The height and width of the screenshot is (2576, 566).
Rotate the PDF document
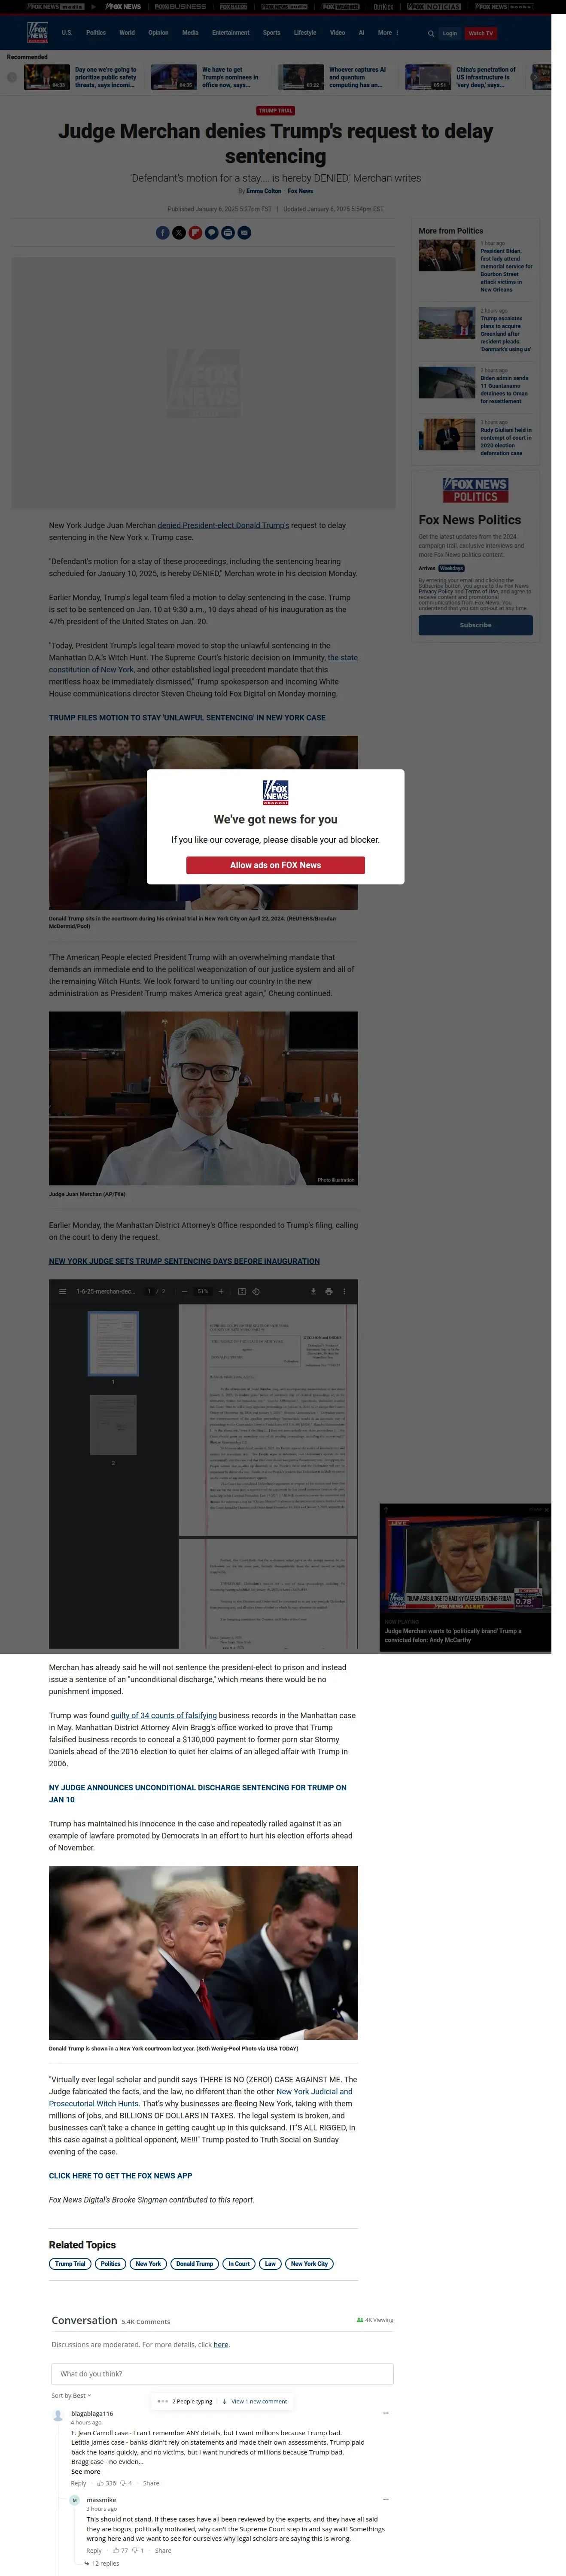256,1291
